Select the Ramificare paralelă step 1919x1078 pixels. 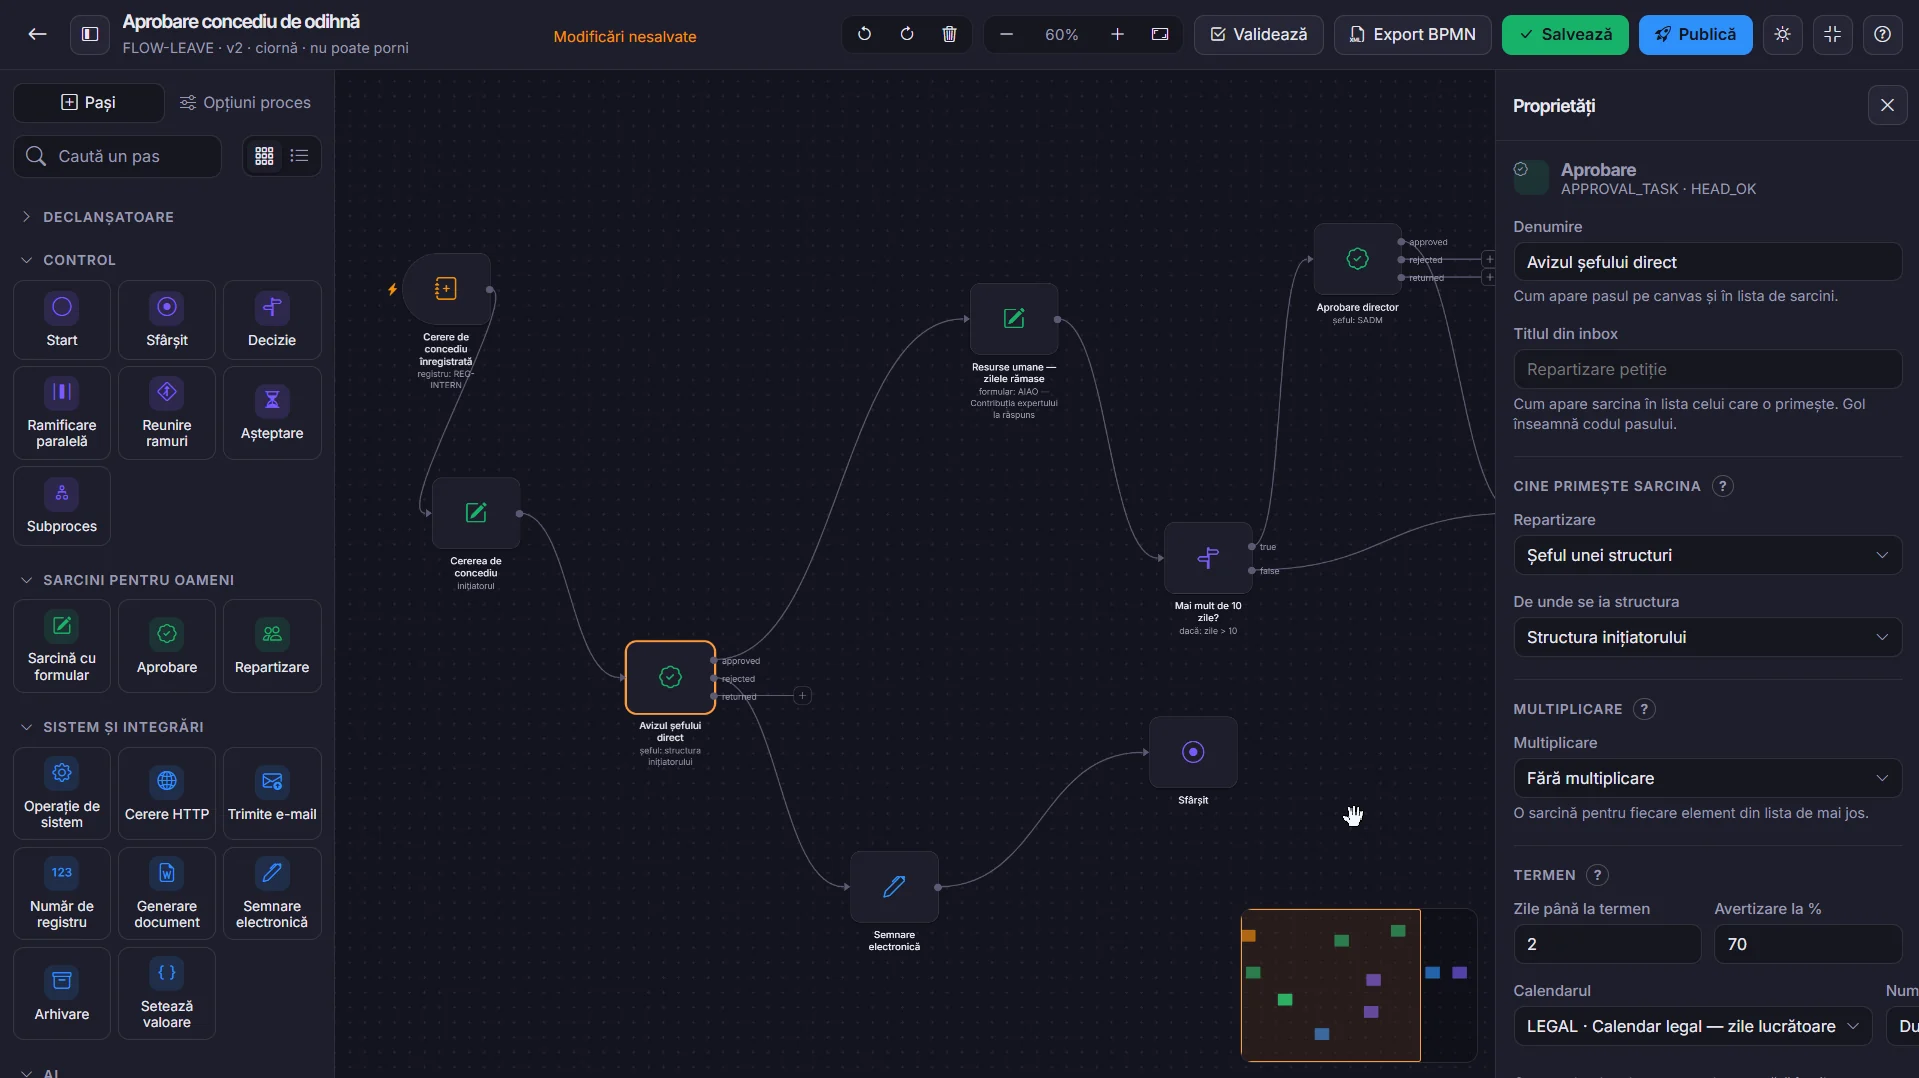(x=62, y=413)
